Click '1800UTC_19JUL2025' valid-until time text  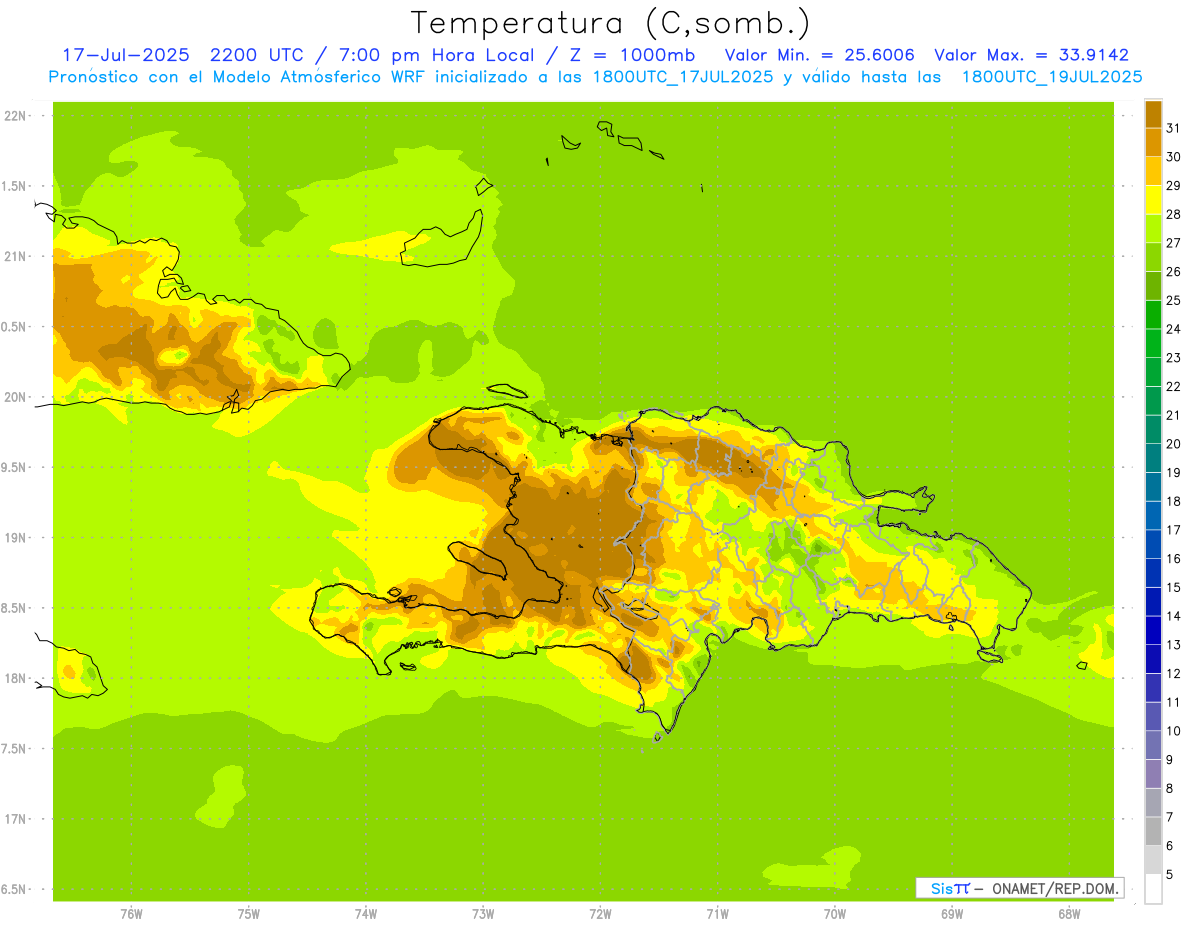tap(1051, 76)
